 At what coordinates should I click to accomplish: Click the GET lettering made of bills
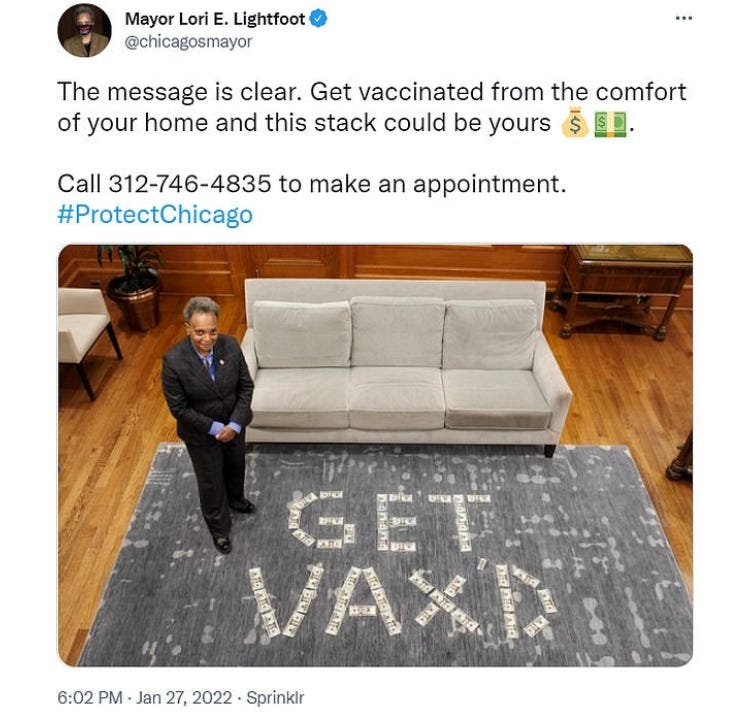point(390,522)
